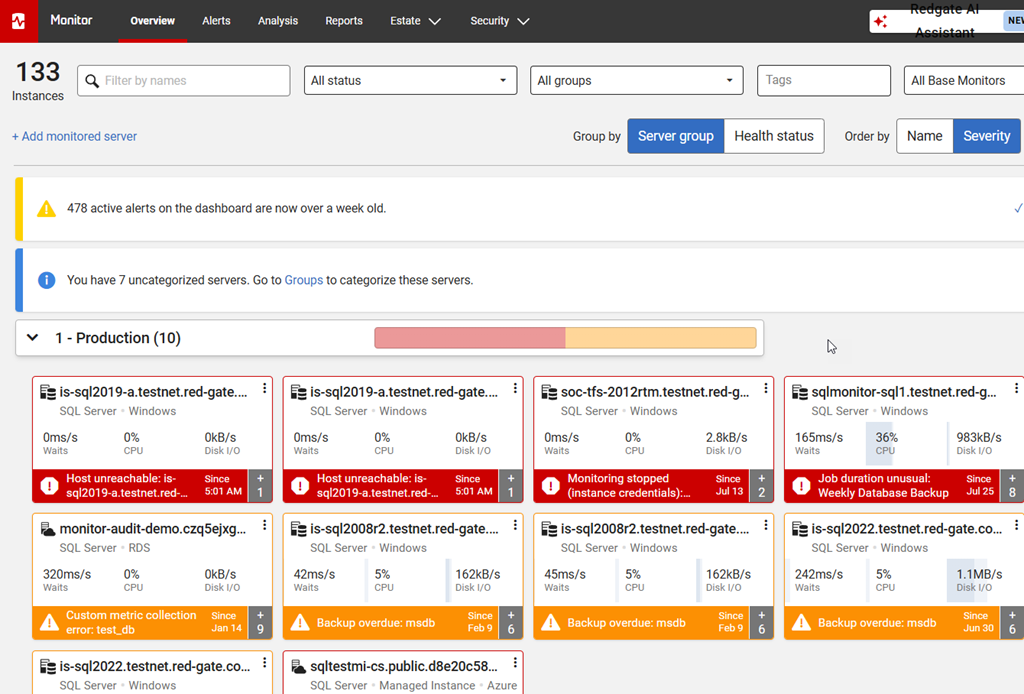The height and width of the screenshot is (694, 1024).
Task: Open the soc-tfs-2012rtm.testnet.red-g... card title
Action: (x=655, y=392)
